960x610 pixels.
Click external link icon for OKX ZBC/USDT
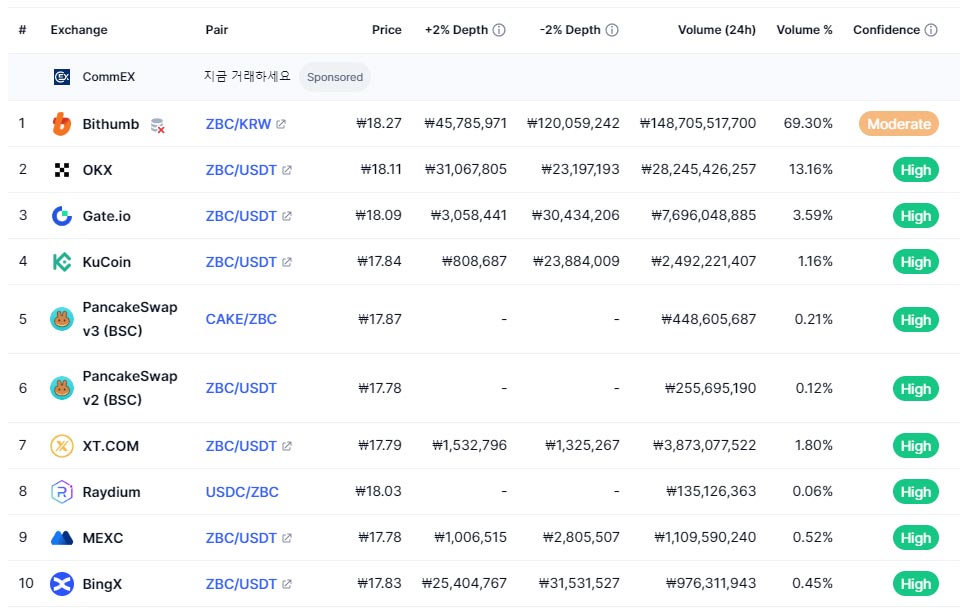pyautogui.click(x=287, y=170)
